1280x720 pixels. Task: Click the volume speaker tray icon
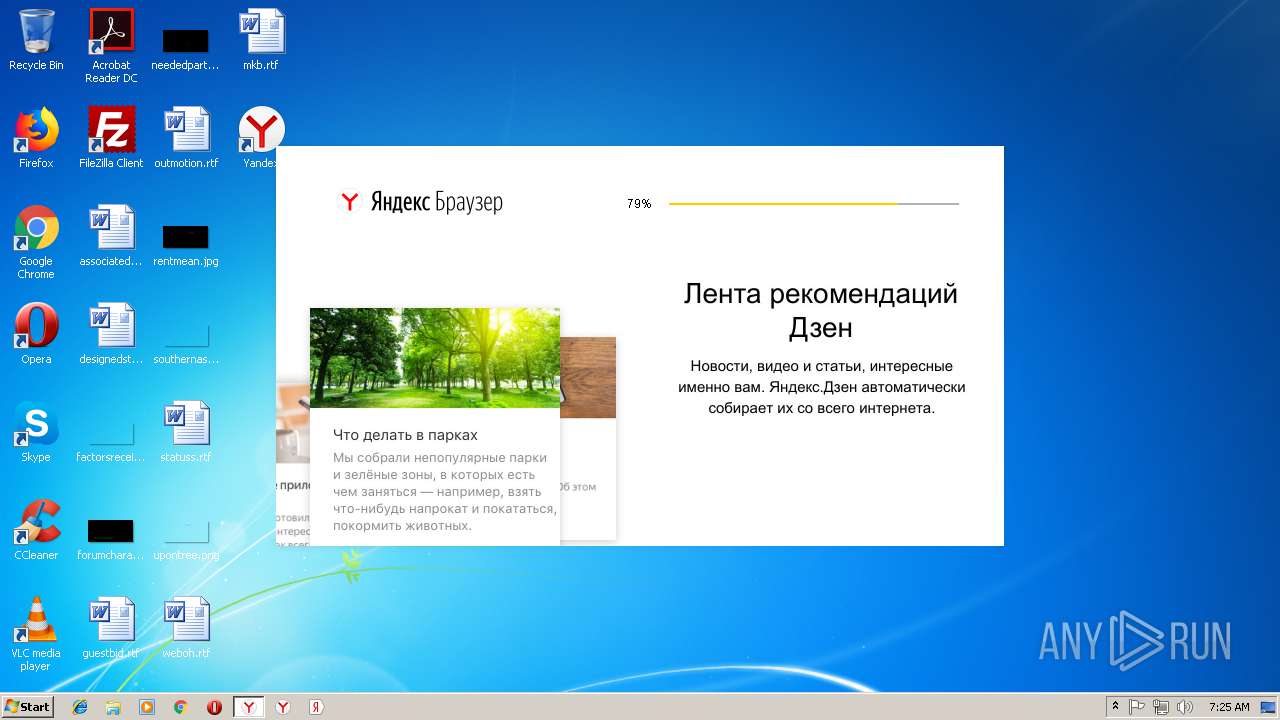[x=1185, y=707]
